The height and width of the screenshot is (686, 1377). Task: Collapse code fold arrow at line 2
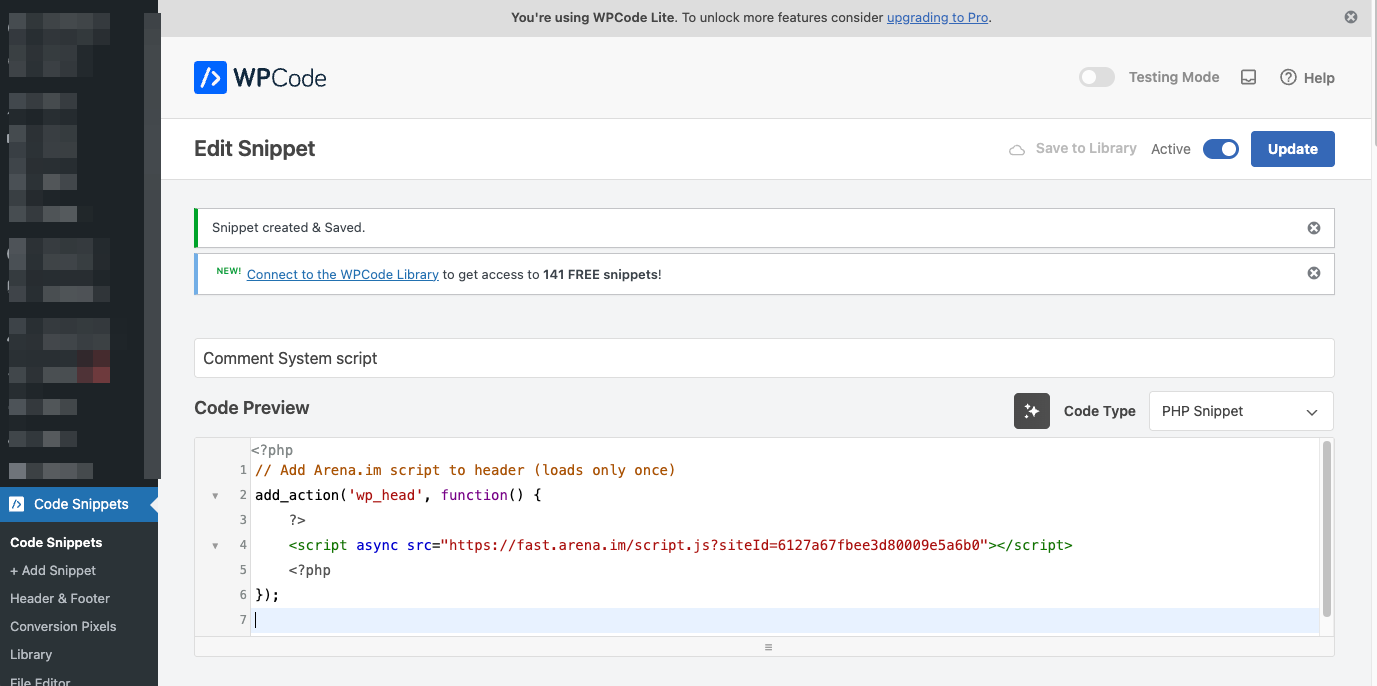(215, 496)
